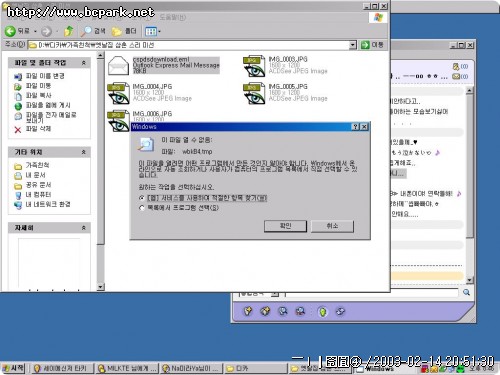Collapse the 기타 위치 panel
Image resolution: width=500 pixels, height=375 pixels.
coord(84,152)
